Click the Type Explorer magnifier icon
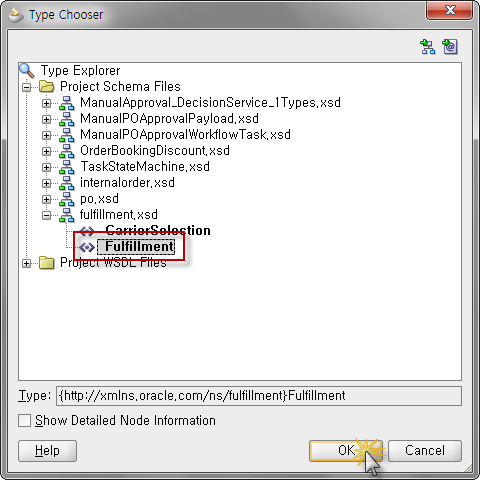The width and height of the screenshot is (480, 480). pyautogui.click(x=27, y=70)
